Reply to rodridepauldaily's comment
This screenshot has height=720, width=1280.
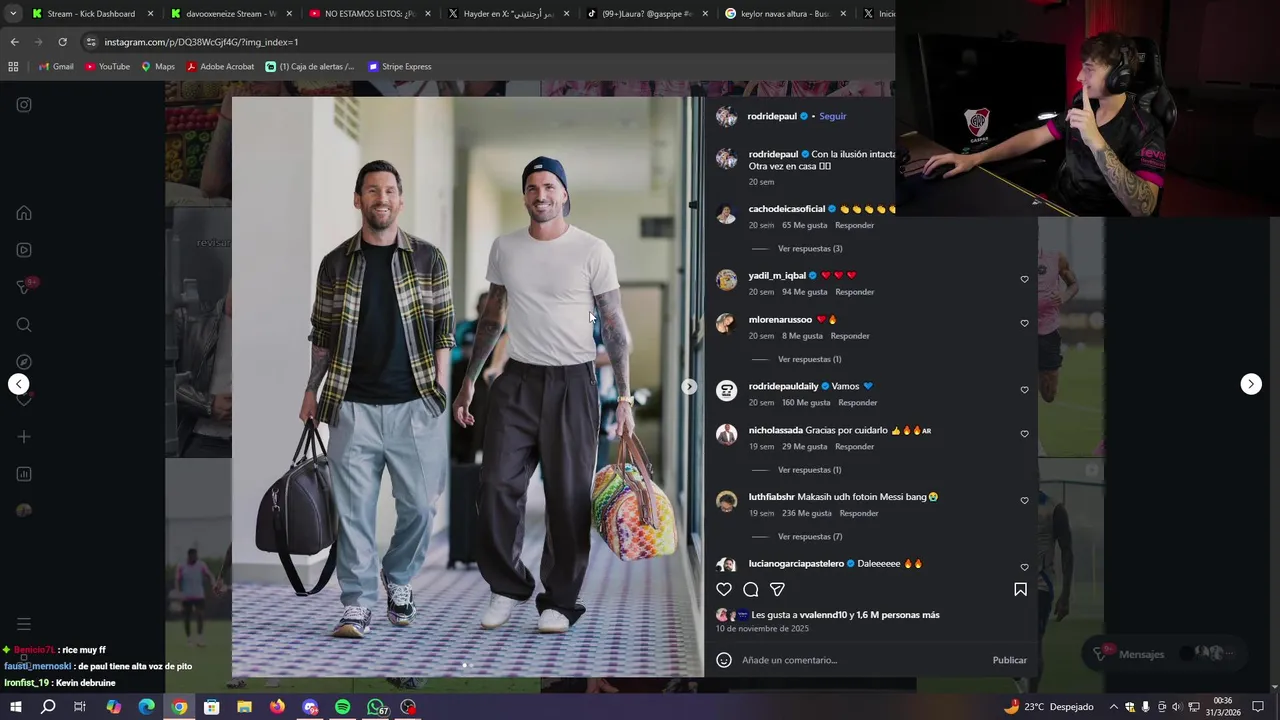tap(858, 403)
